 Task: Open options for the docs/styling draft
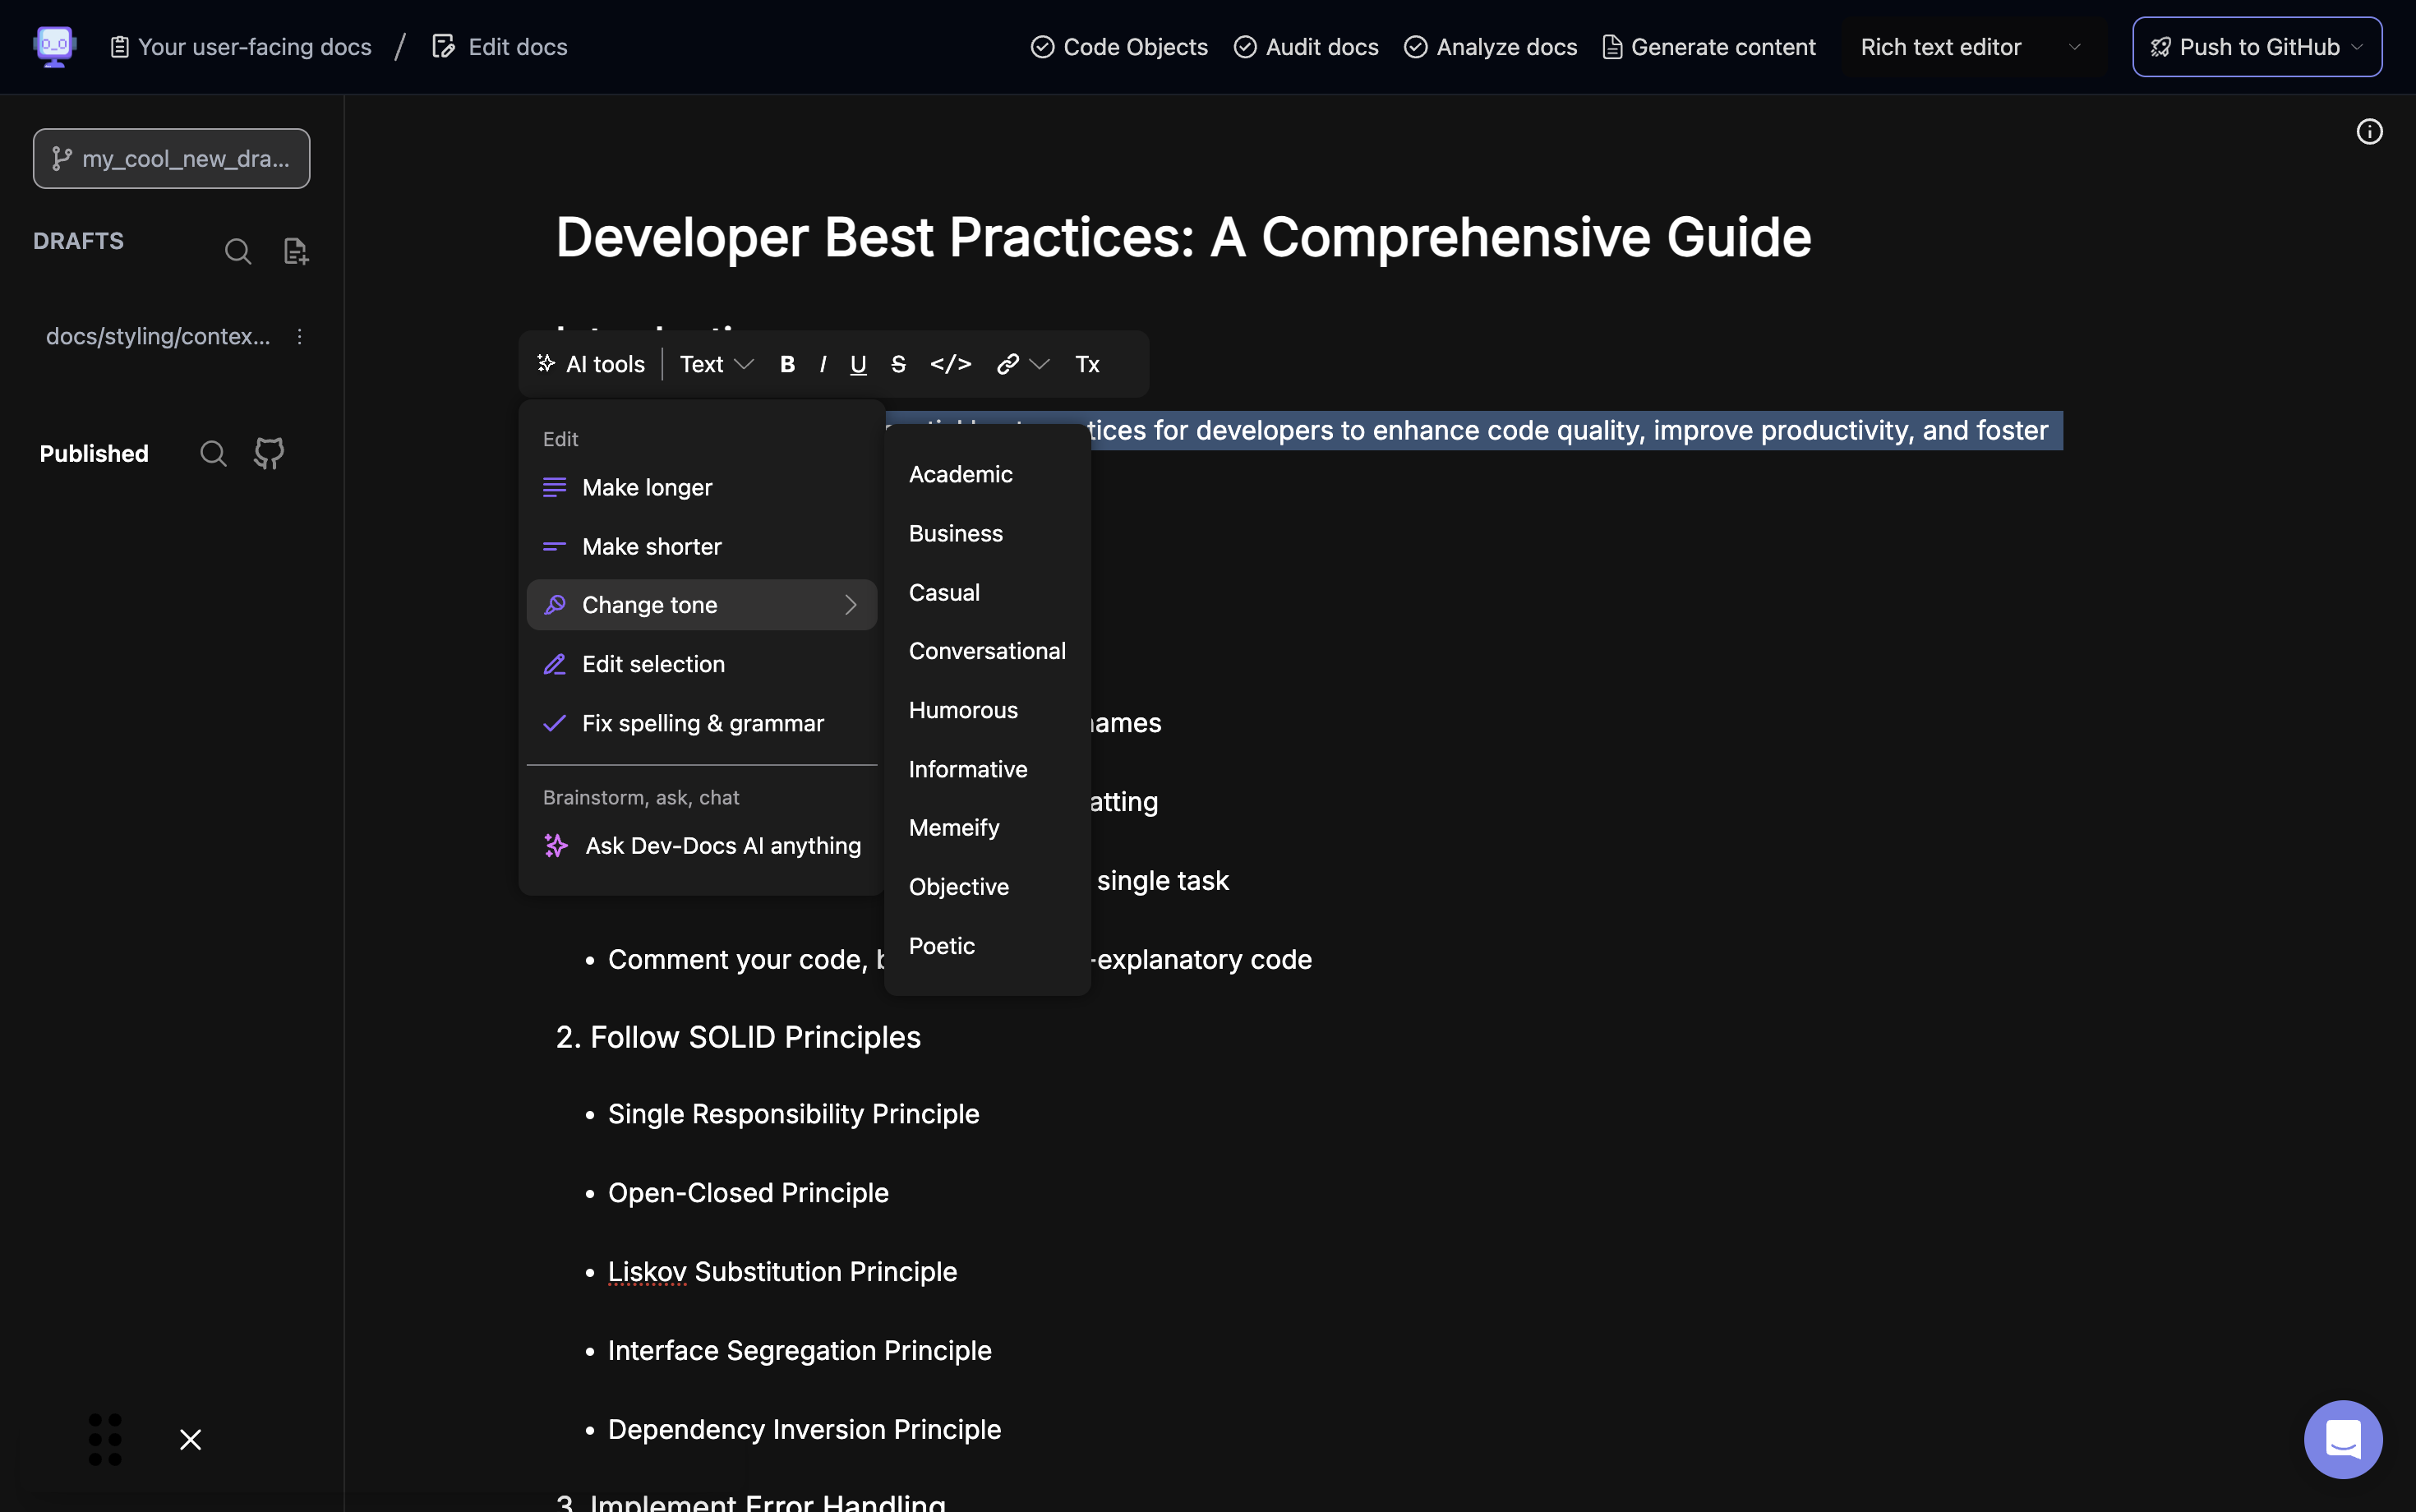click(x=299, y=336)
